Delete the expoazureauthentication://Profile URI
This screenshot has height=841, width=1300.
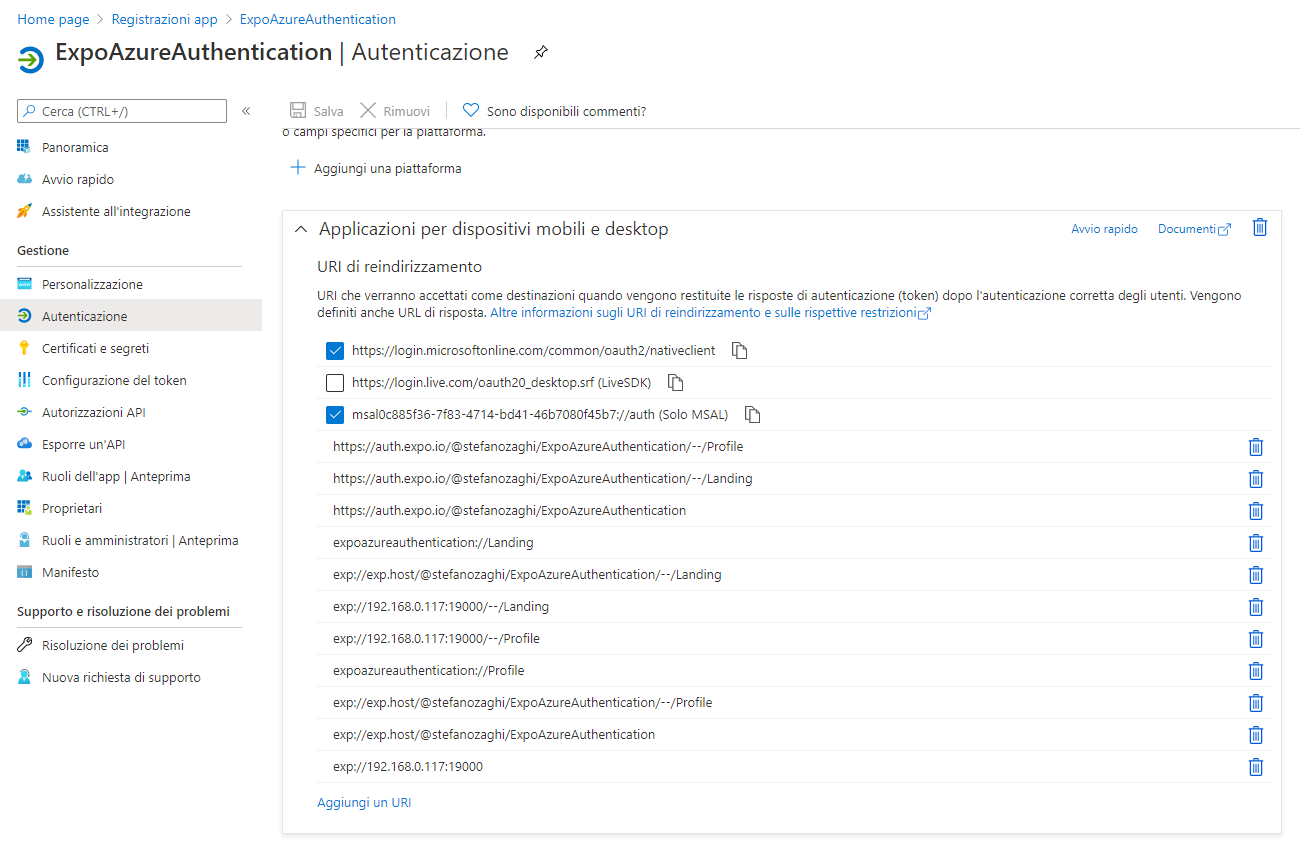[1256, 670]
